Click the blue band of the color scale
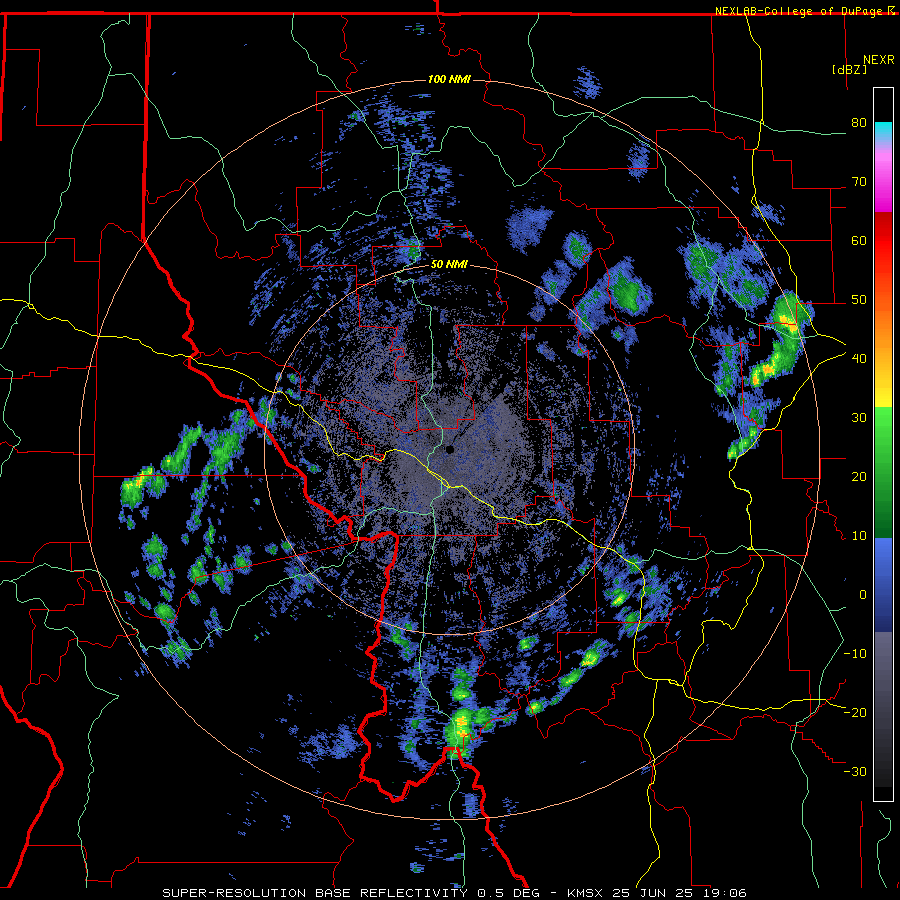900x900 pixels. (x=883, y=585)
